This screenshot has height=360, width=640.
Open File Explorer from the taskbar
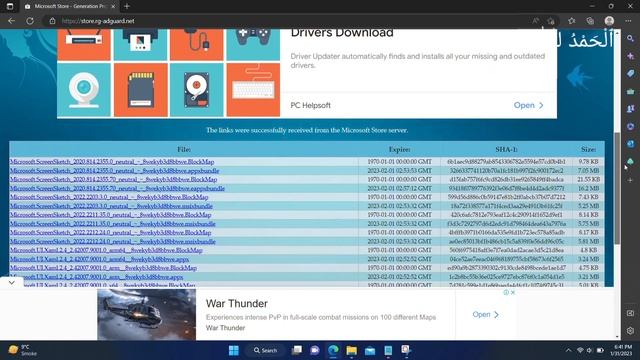pyautogui.click(x=351, y=350)
